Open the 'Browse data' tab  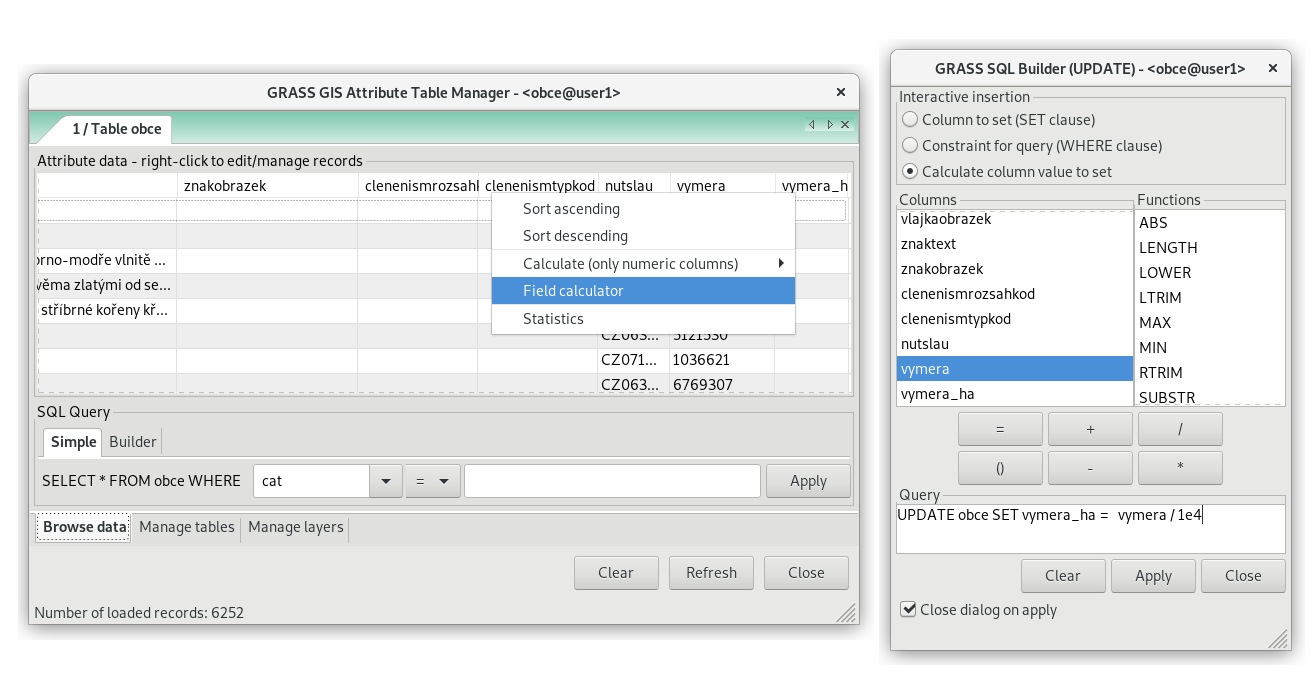(85, 527)
